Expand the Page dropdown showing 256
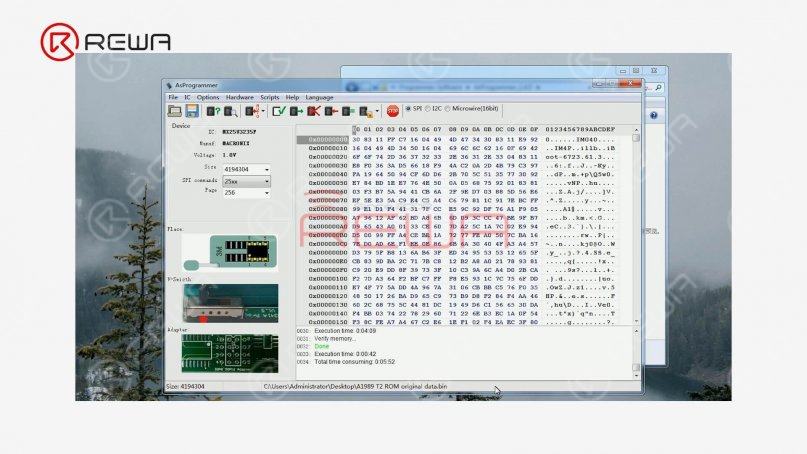The width and height of the screenshot is (807, 454). (x=247, y=193)
